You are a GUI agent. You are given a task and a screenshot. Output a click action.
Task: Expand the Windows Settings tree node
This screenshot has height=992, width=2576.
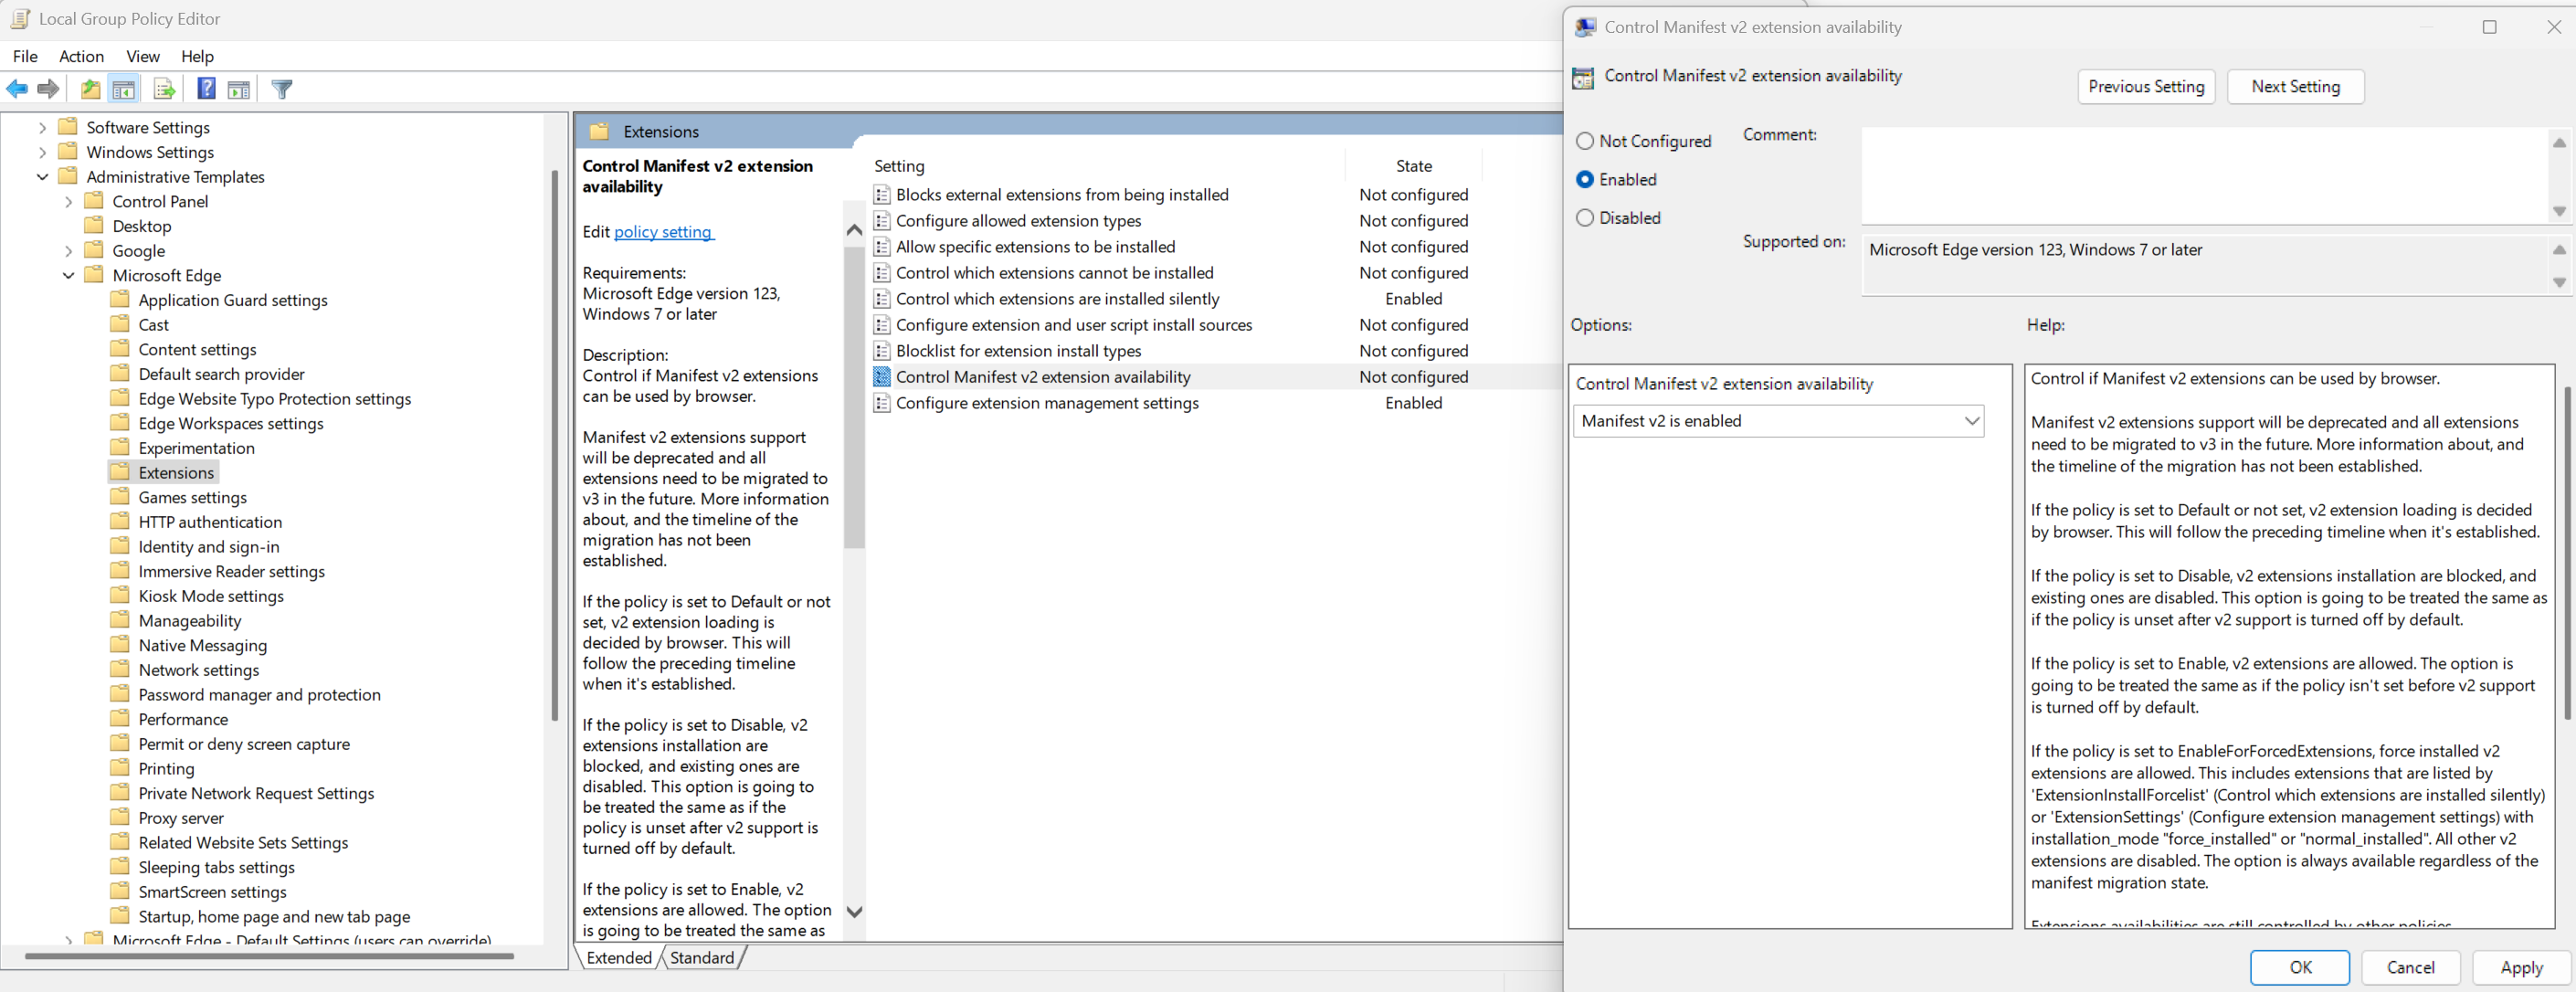[x=42, y=152]
